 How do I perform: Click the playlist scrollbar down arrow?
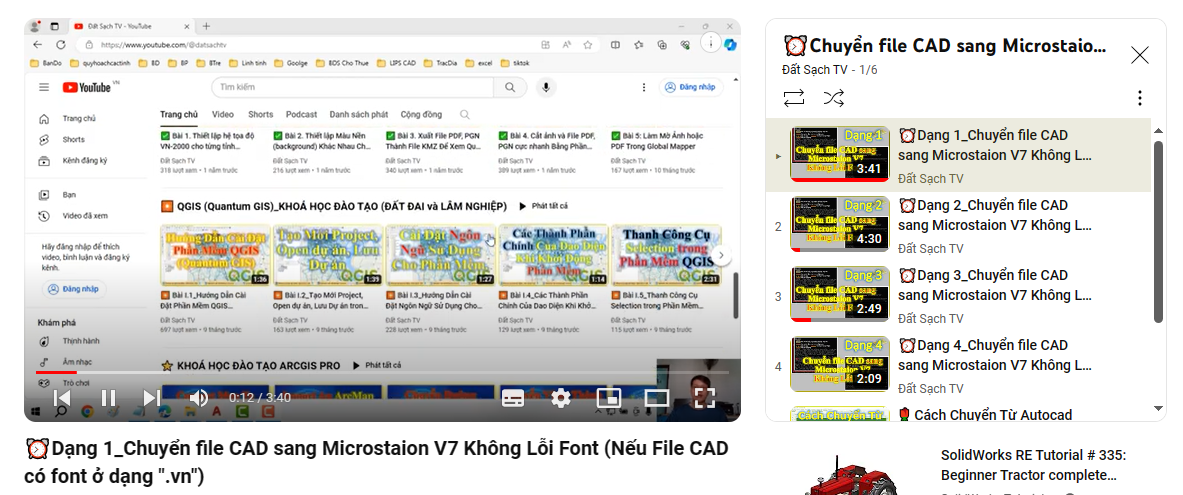[1159, 408]
